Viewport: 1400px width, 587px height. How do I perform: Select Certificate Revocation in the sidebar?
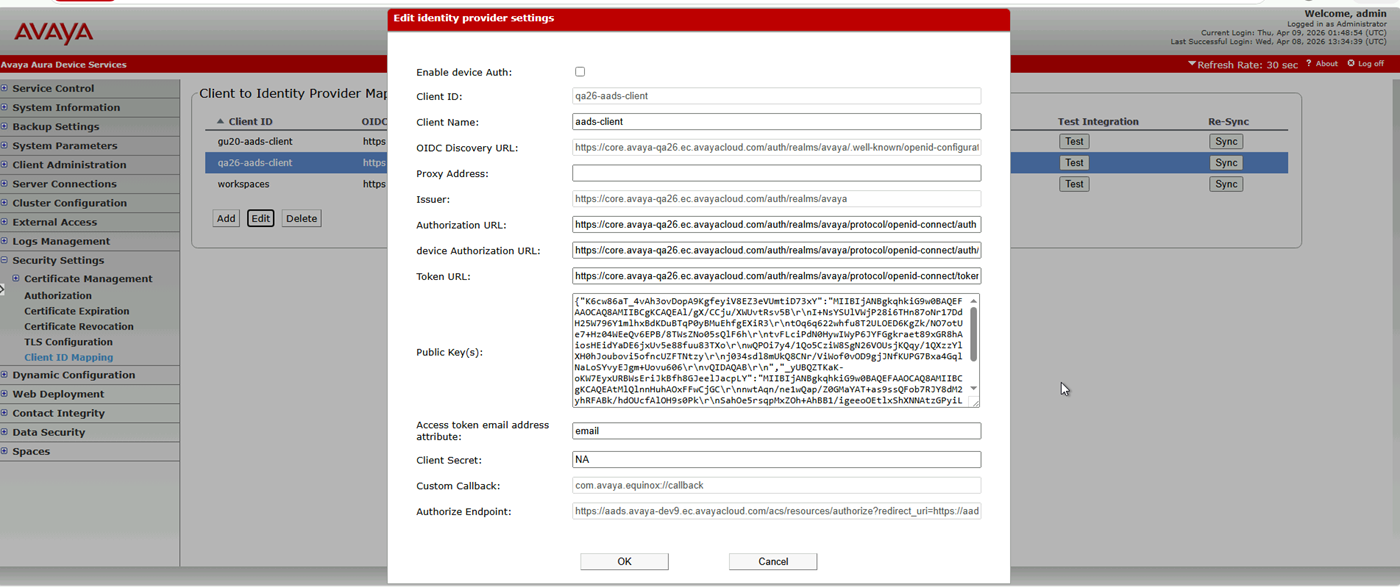(79, 327)
